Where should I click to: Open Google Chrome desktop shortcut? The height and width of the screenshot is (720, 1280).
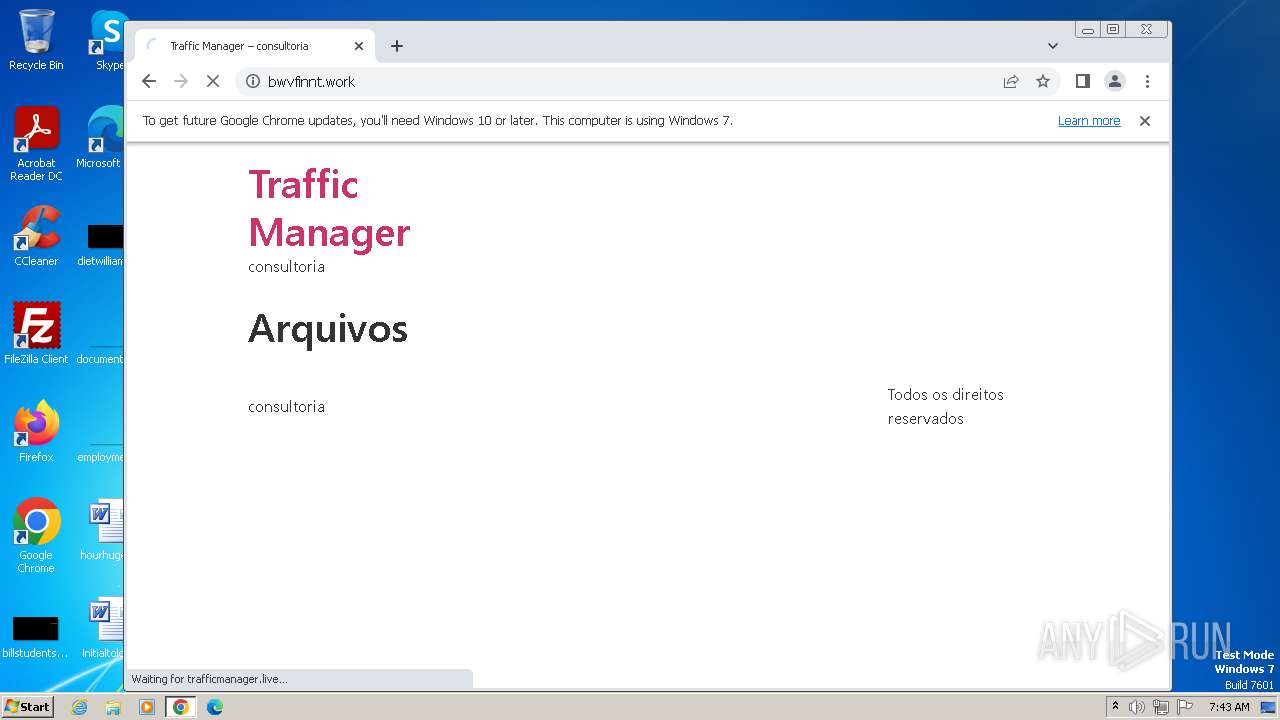pyautogui.click(x=36, y=536)
